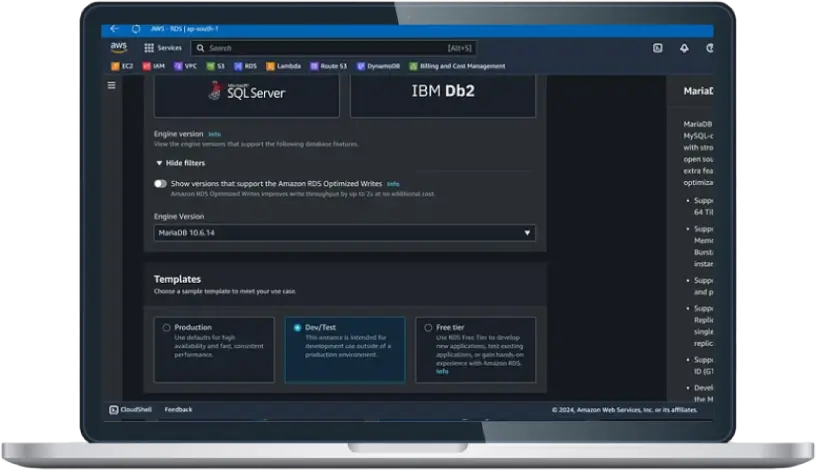Click the refresh icon beside the back arrow
This screenshot has width=816, height=470.
[x=136, y=29]
